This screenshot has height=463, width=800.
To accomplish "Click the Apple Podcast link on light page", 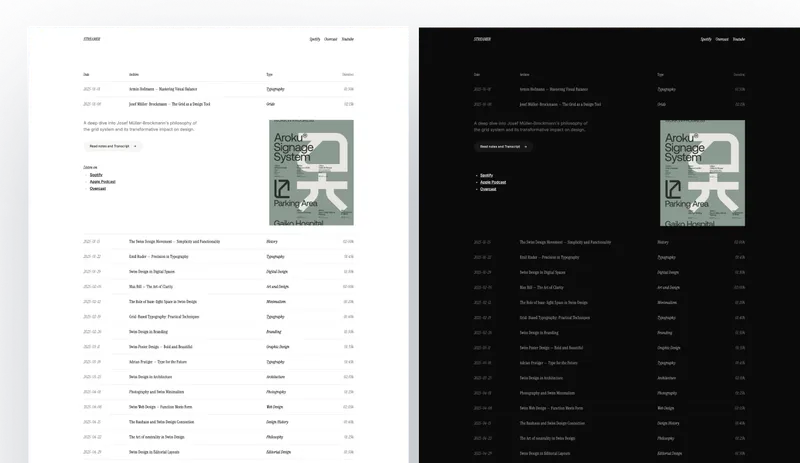I will click(x=102, y=182).
